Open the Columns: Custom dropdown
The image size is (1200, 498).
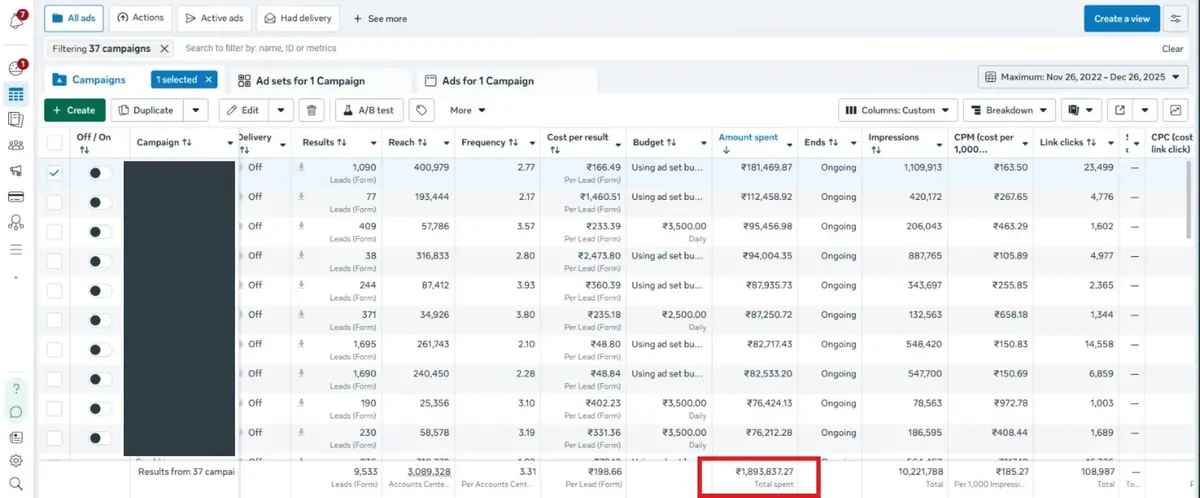[897, 110]
